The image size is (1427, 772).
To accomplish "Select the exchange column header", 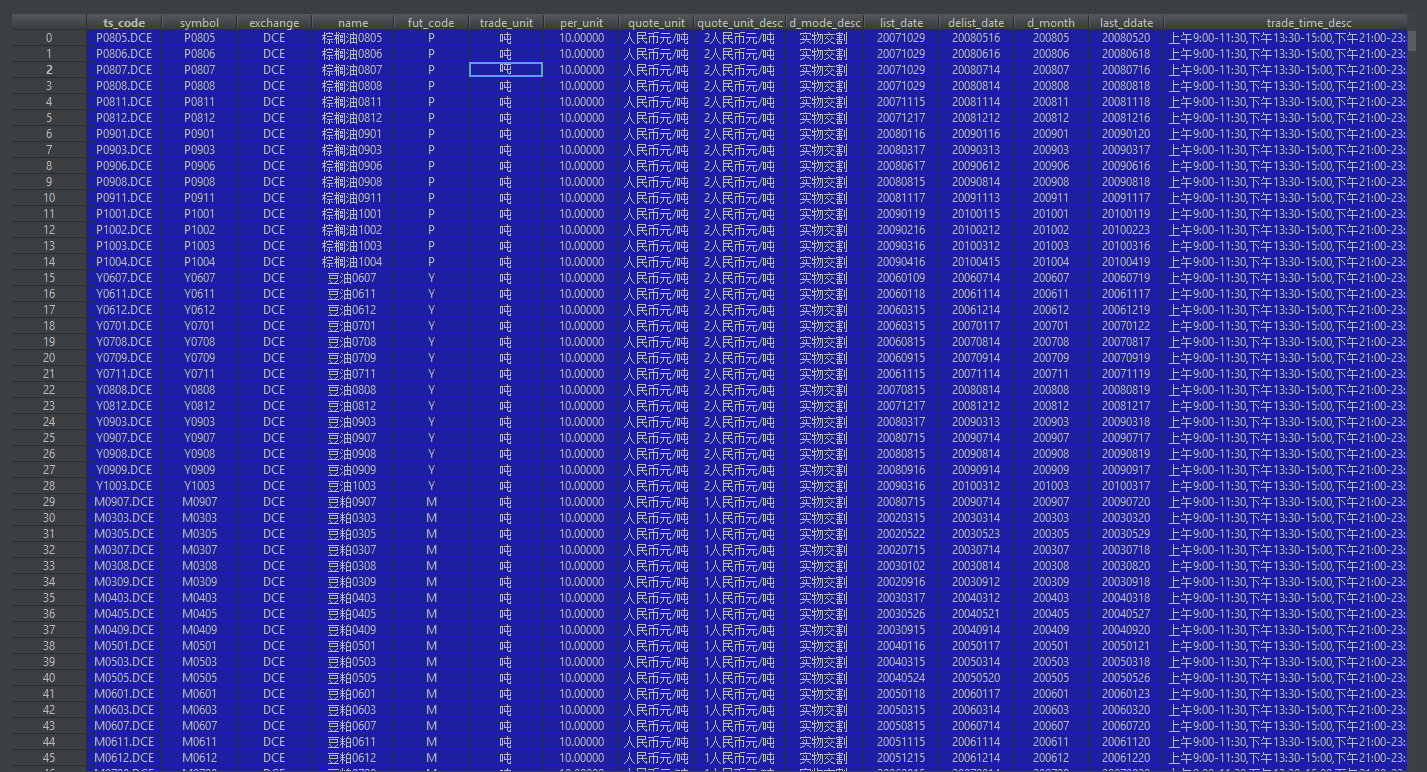I will coord(274,23).
